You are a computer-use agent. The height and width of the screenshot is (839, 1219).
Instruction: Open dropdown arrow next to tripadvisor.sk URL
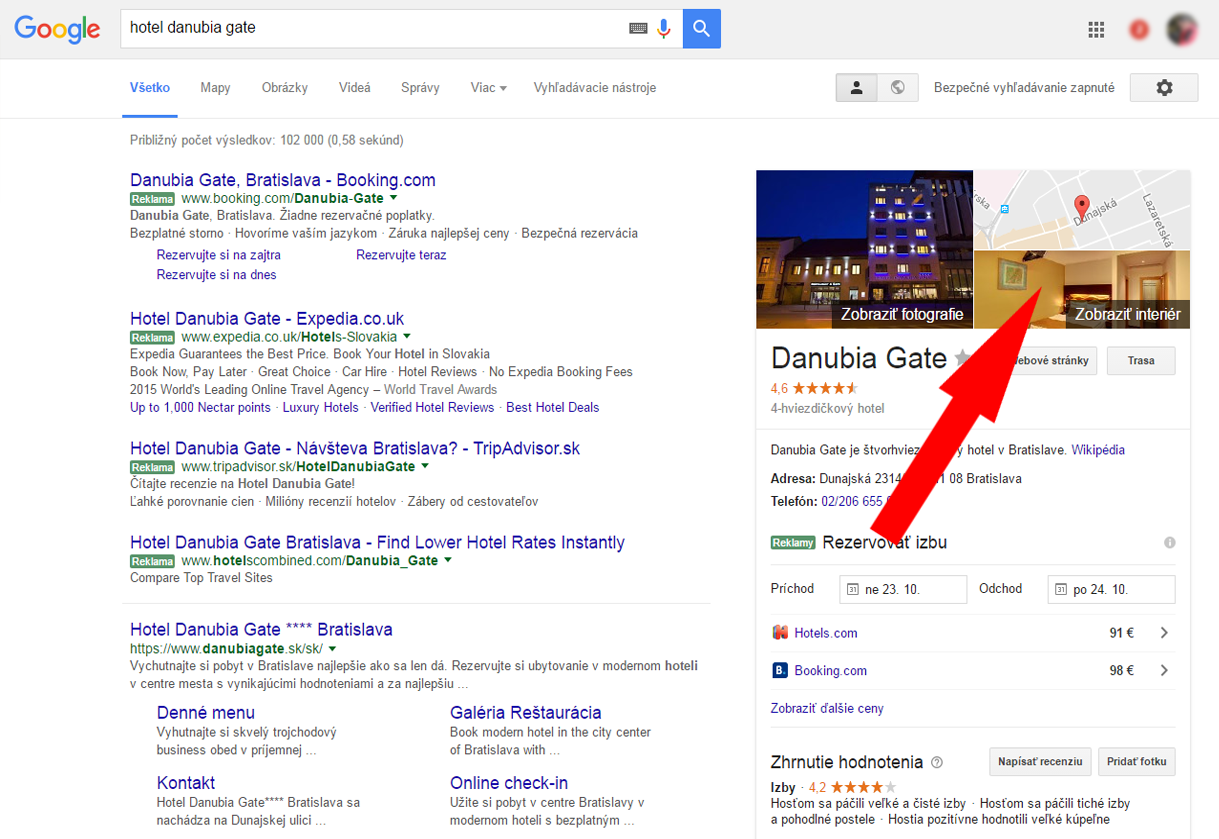(425, 467)
